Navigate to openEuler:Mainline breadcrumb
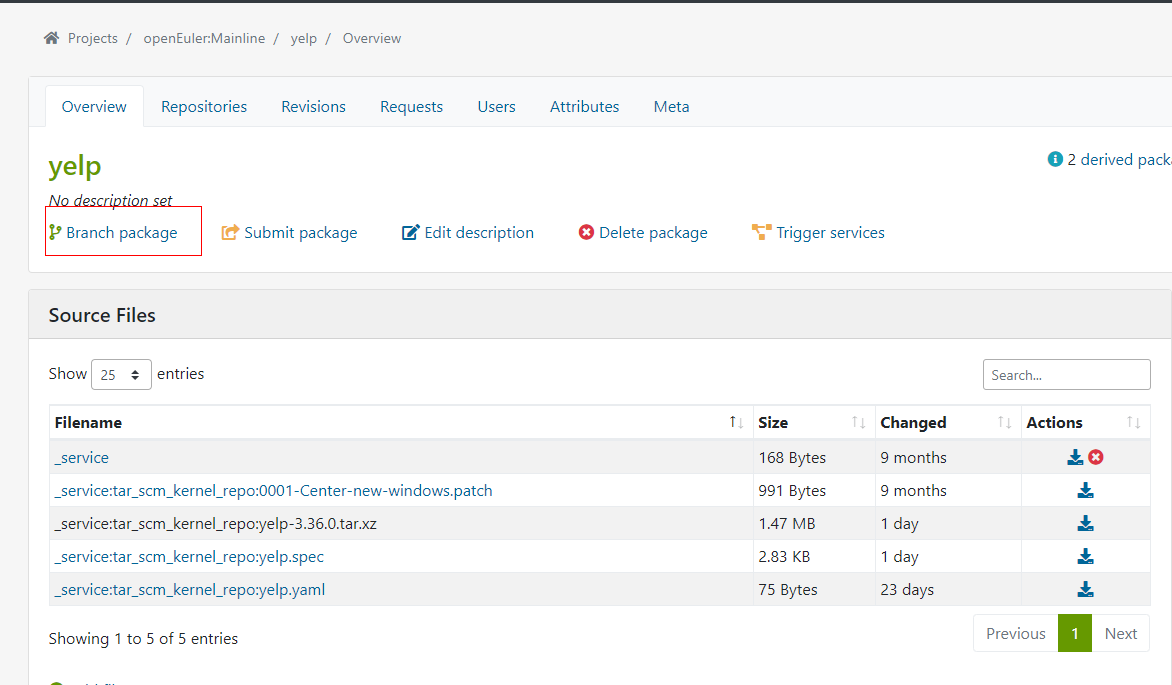 [204, 38]
